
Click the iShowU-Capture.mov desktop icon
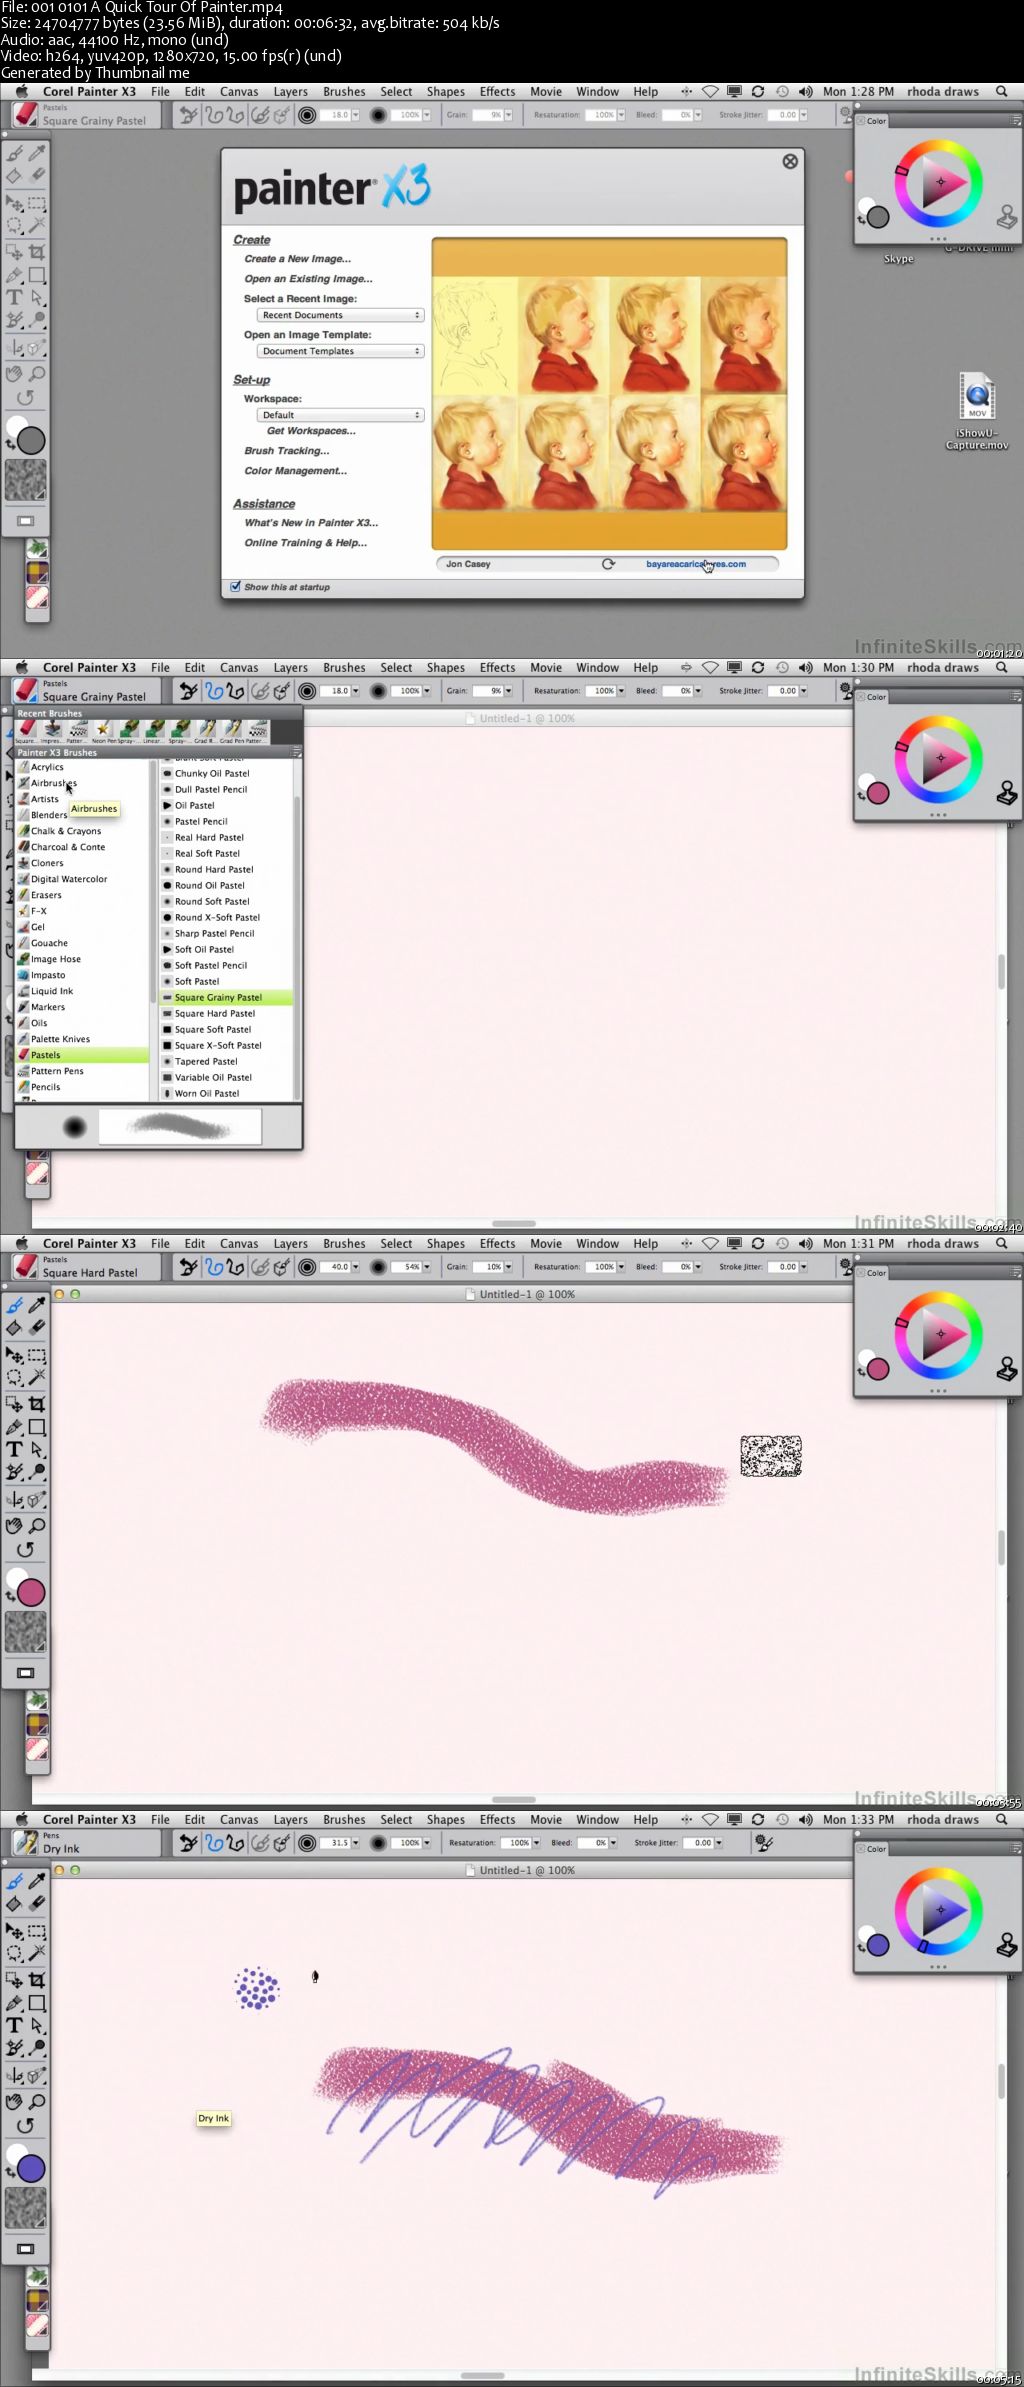pyautogui.click(x=977, y=410)
